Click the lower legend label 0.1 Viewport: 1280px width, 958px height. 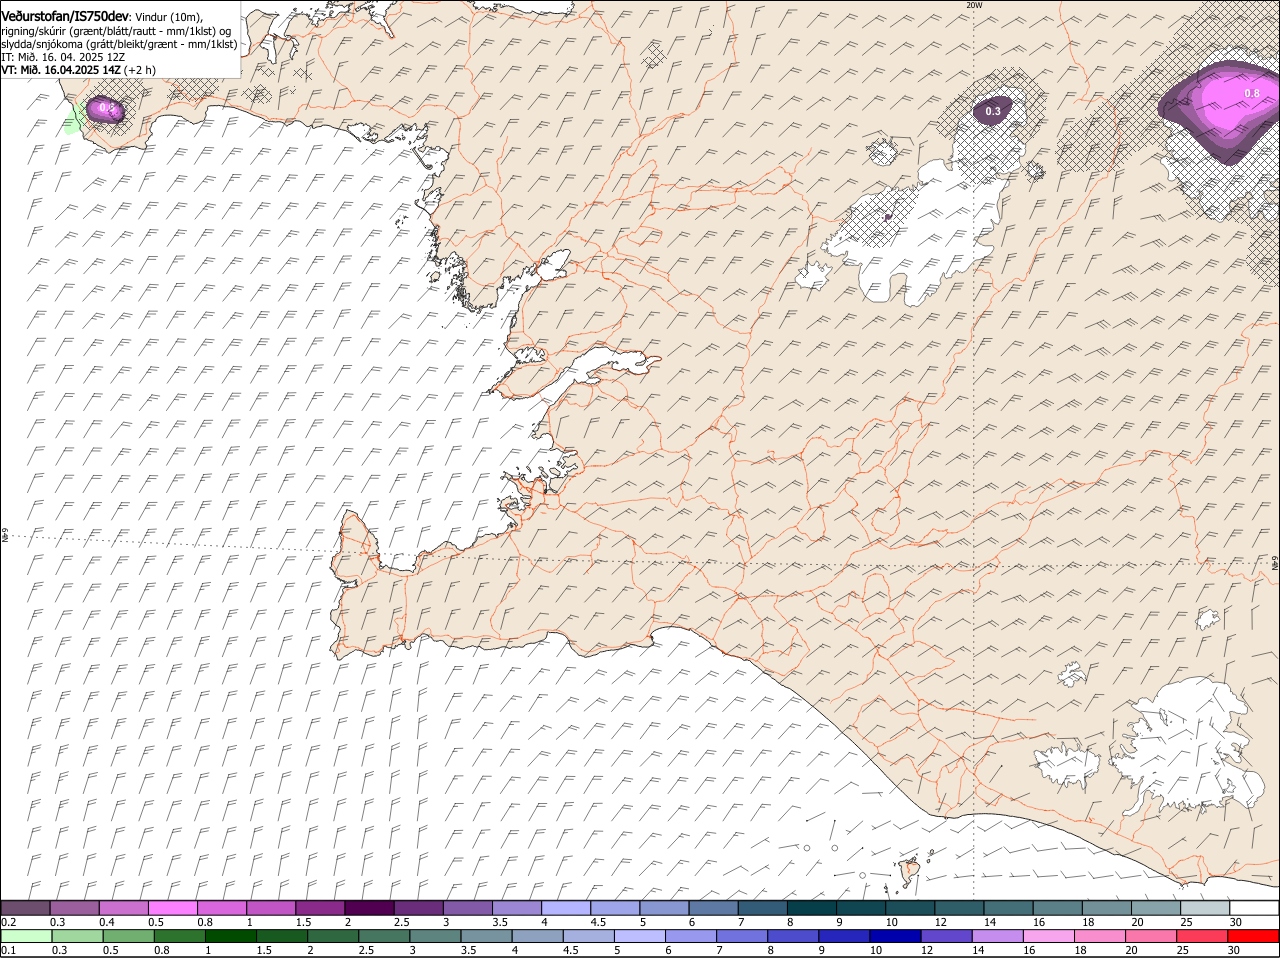9,950
